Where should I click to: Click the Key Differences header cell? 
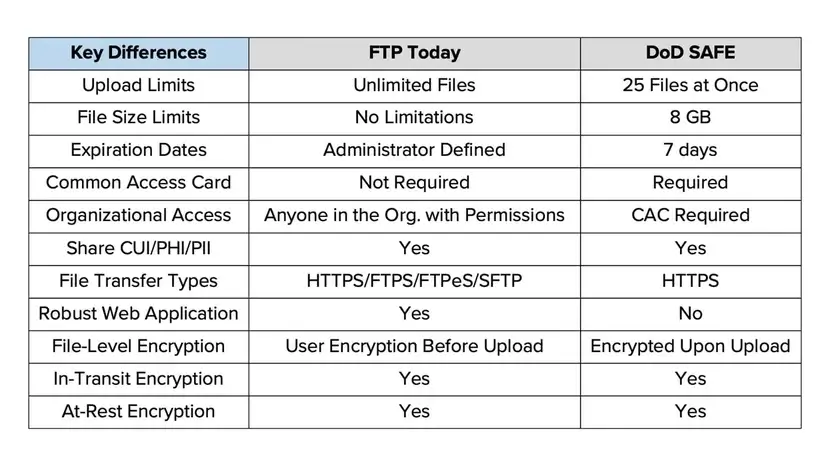point(138,53)
